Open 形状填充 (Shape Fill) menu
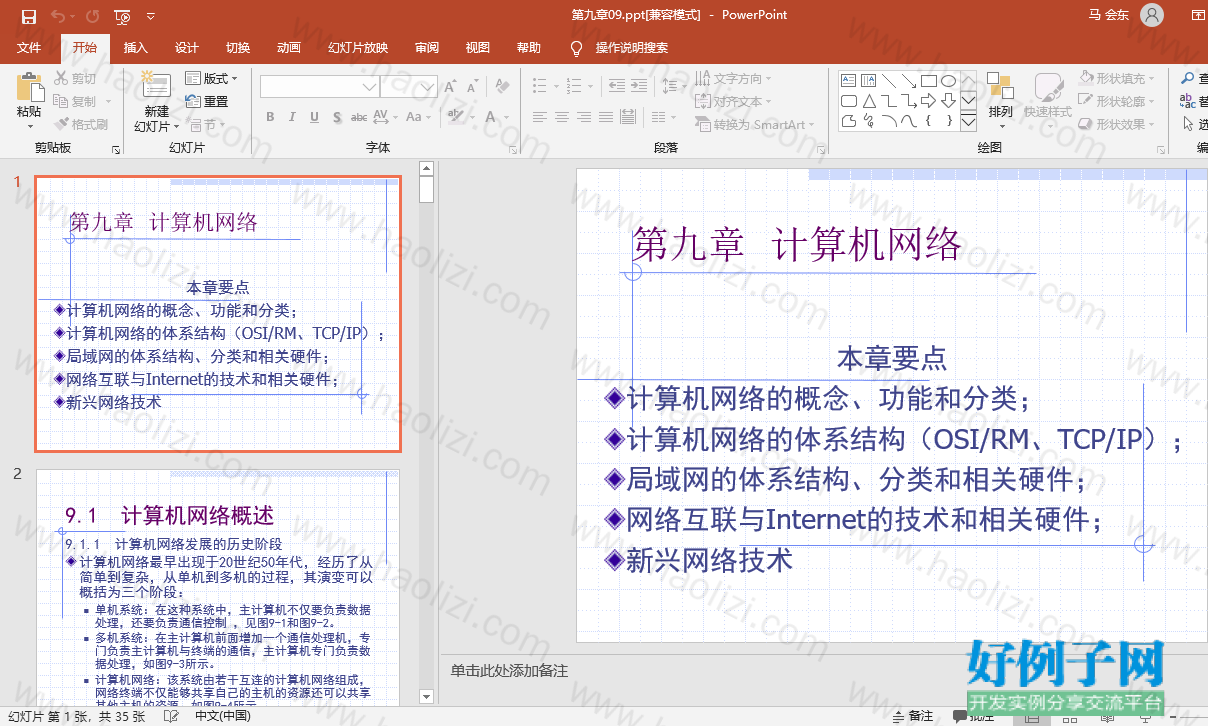This screenshot has width=1208, height=726. click(x=1118, y=78)
